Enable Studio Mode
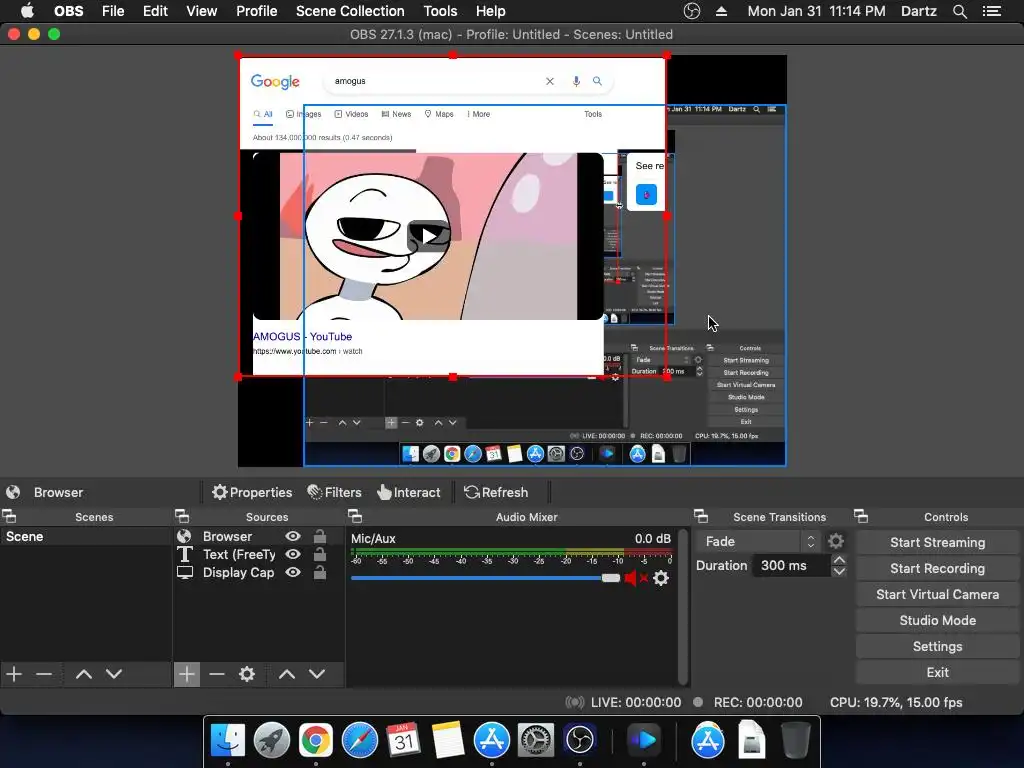The width and height of the screenshot is (1024, 768). pyautogui.click(x=937, y=621)
